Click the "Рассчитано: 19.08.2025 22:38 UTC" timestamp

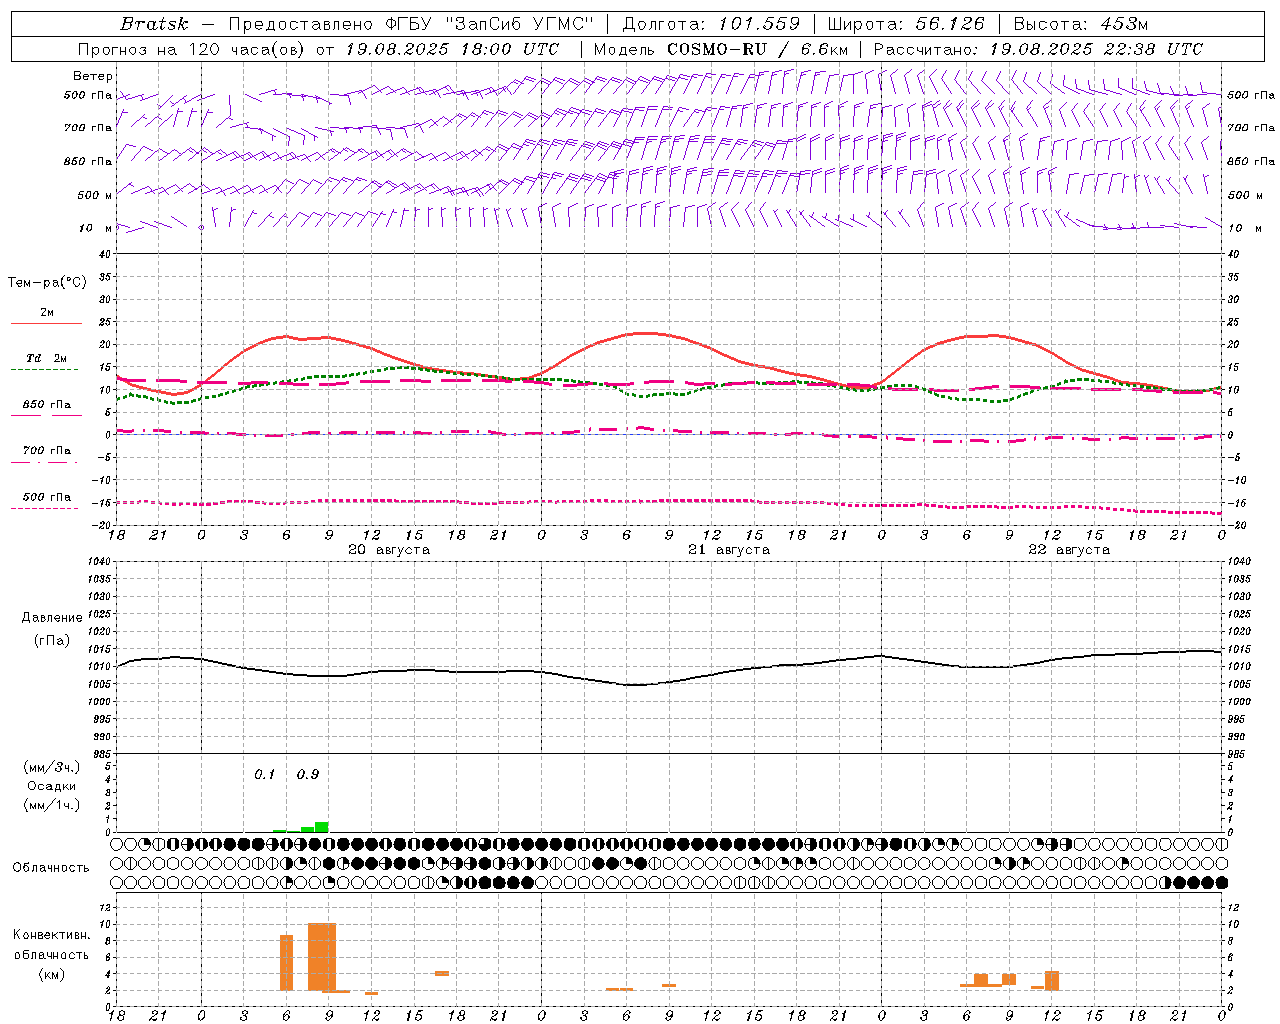(x=1038, y=49)
